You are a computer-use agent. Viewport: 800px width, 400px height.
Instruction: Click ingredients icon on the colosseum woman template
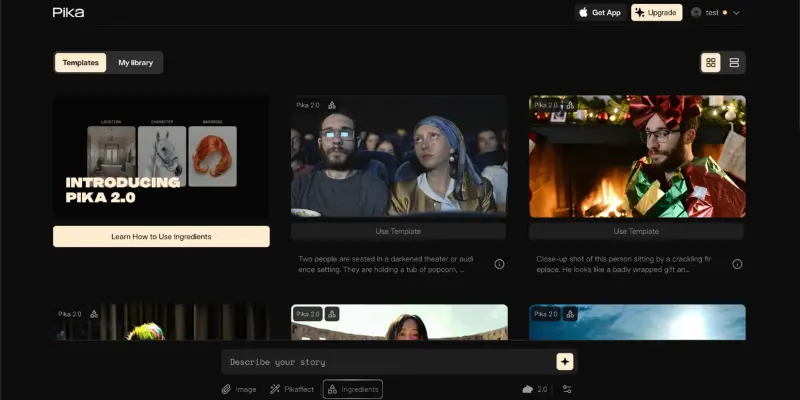332,314
